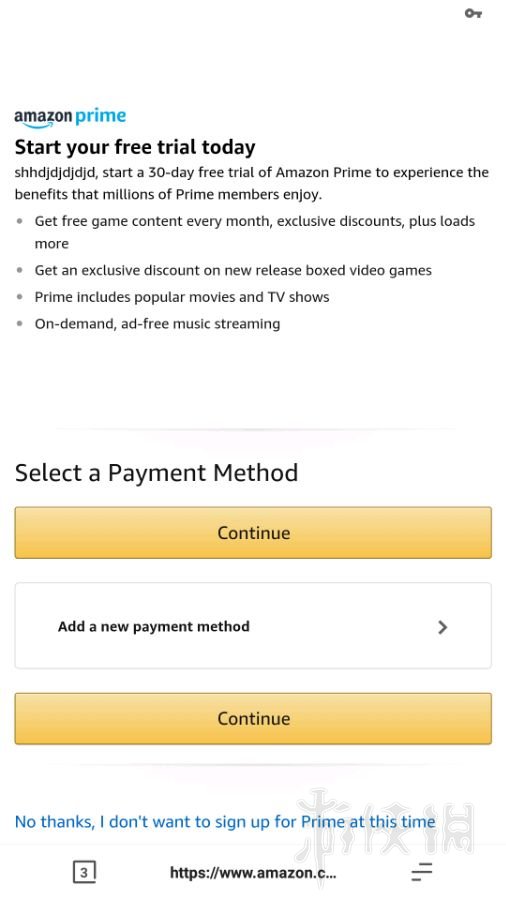The height and width of the screenshot is (900, 506).
Task: Click the bullet dot before On-demand music
Action: pos(20,324)
